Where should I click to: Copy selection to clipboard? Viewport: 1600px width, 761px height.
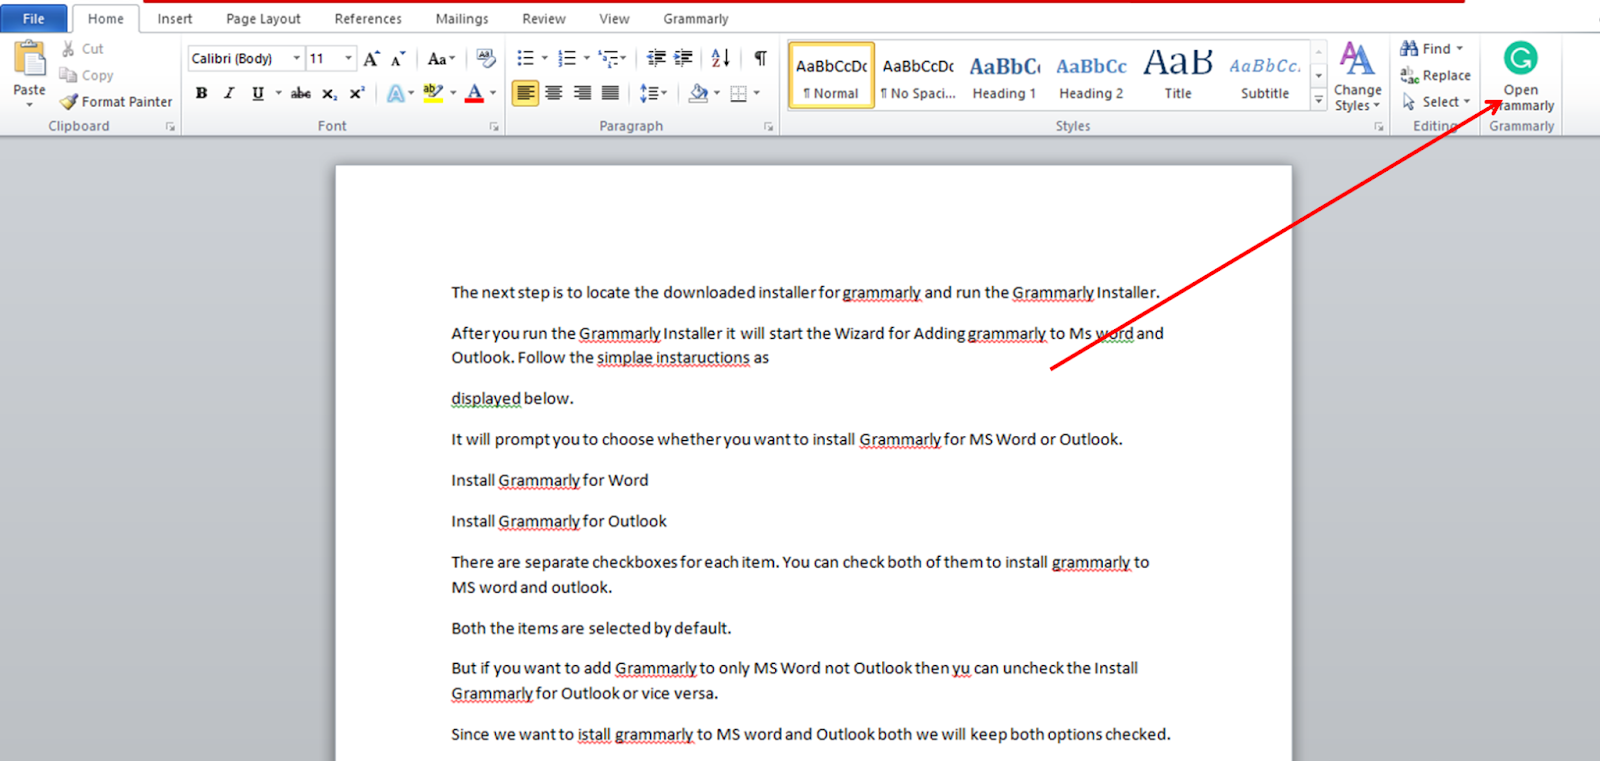[x=86, y=75]
